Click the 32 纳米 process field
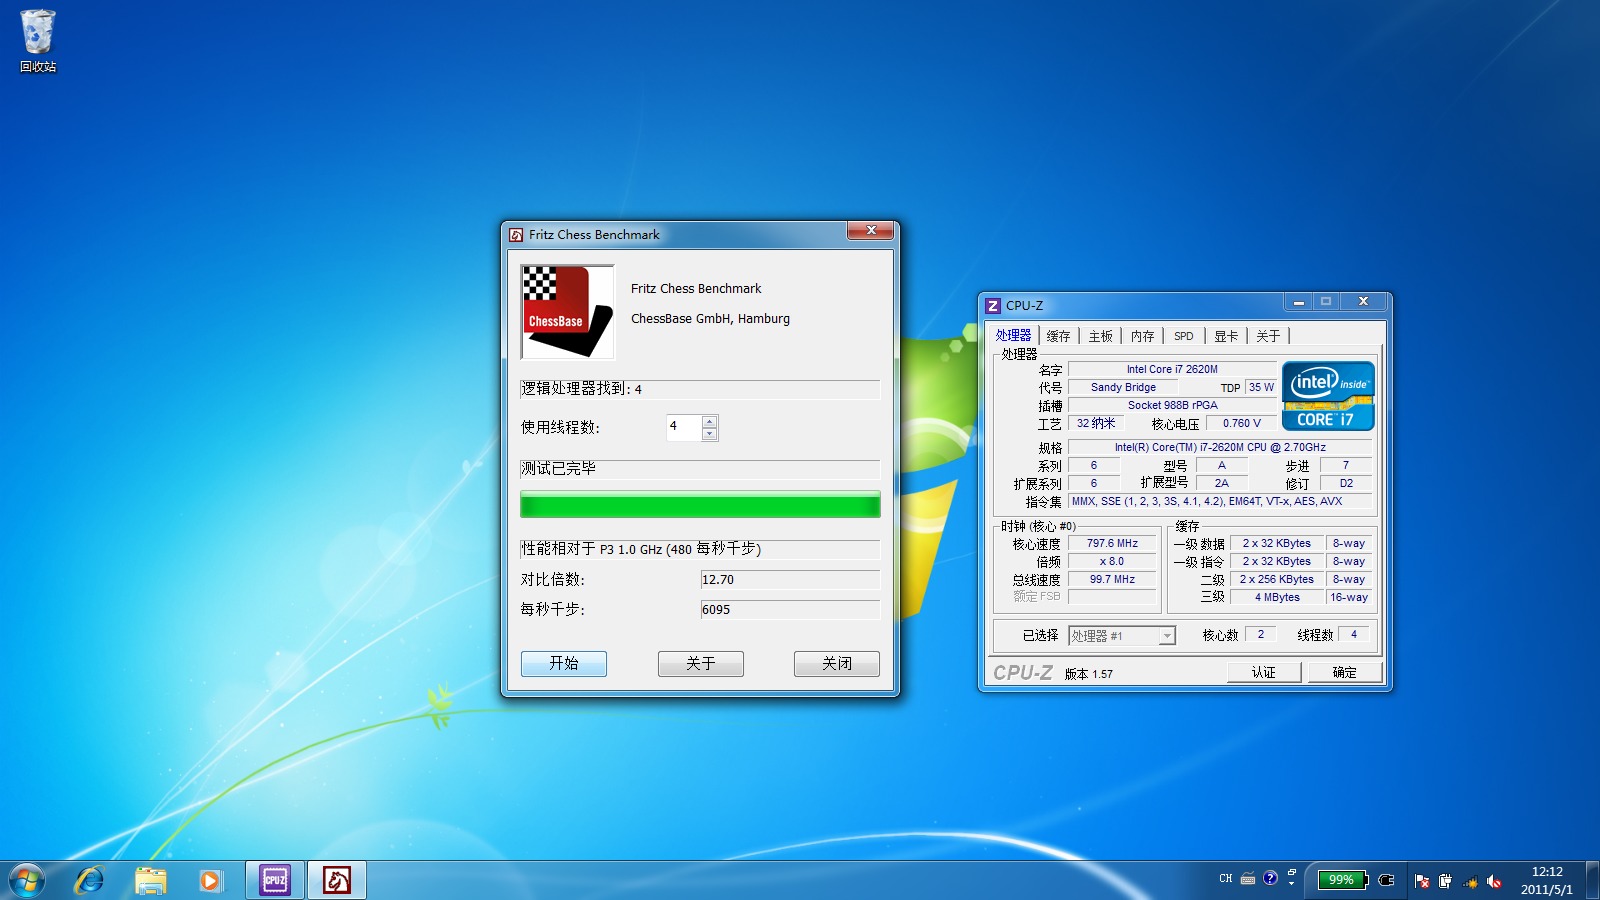 click(1095, 424)
